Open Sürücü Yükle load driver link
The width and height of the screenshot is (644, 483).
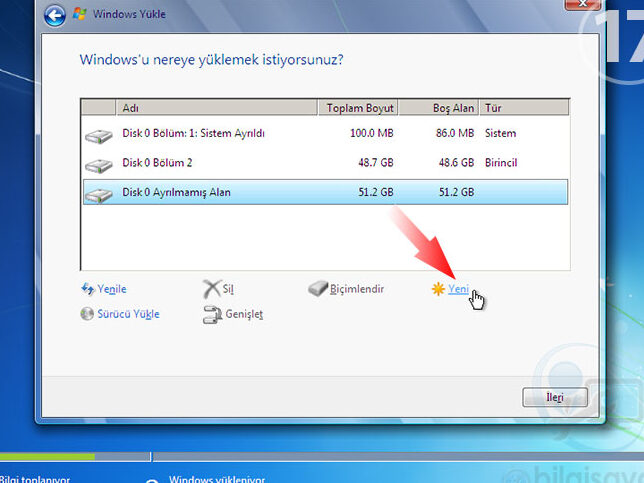click(x=128, y=314)
